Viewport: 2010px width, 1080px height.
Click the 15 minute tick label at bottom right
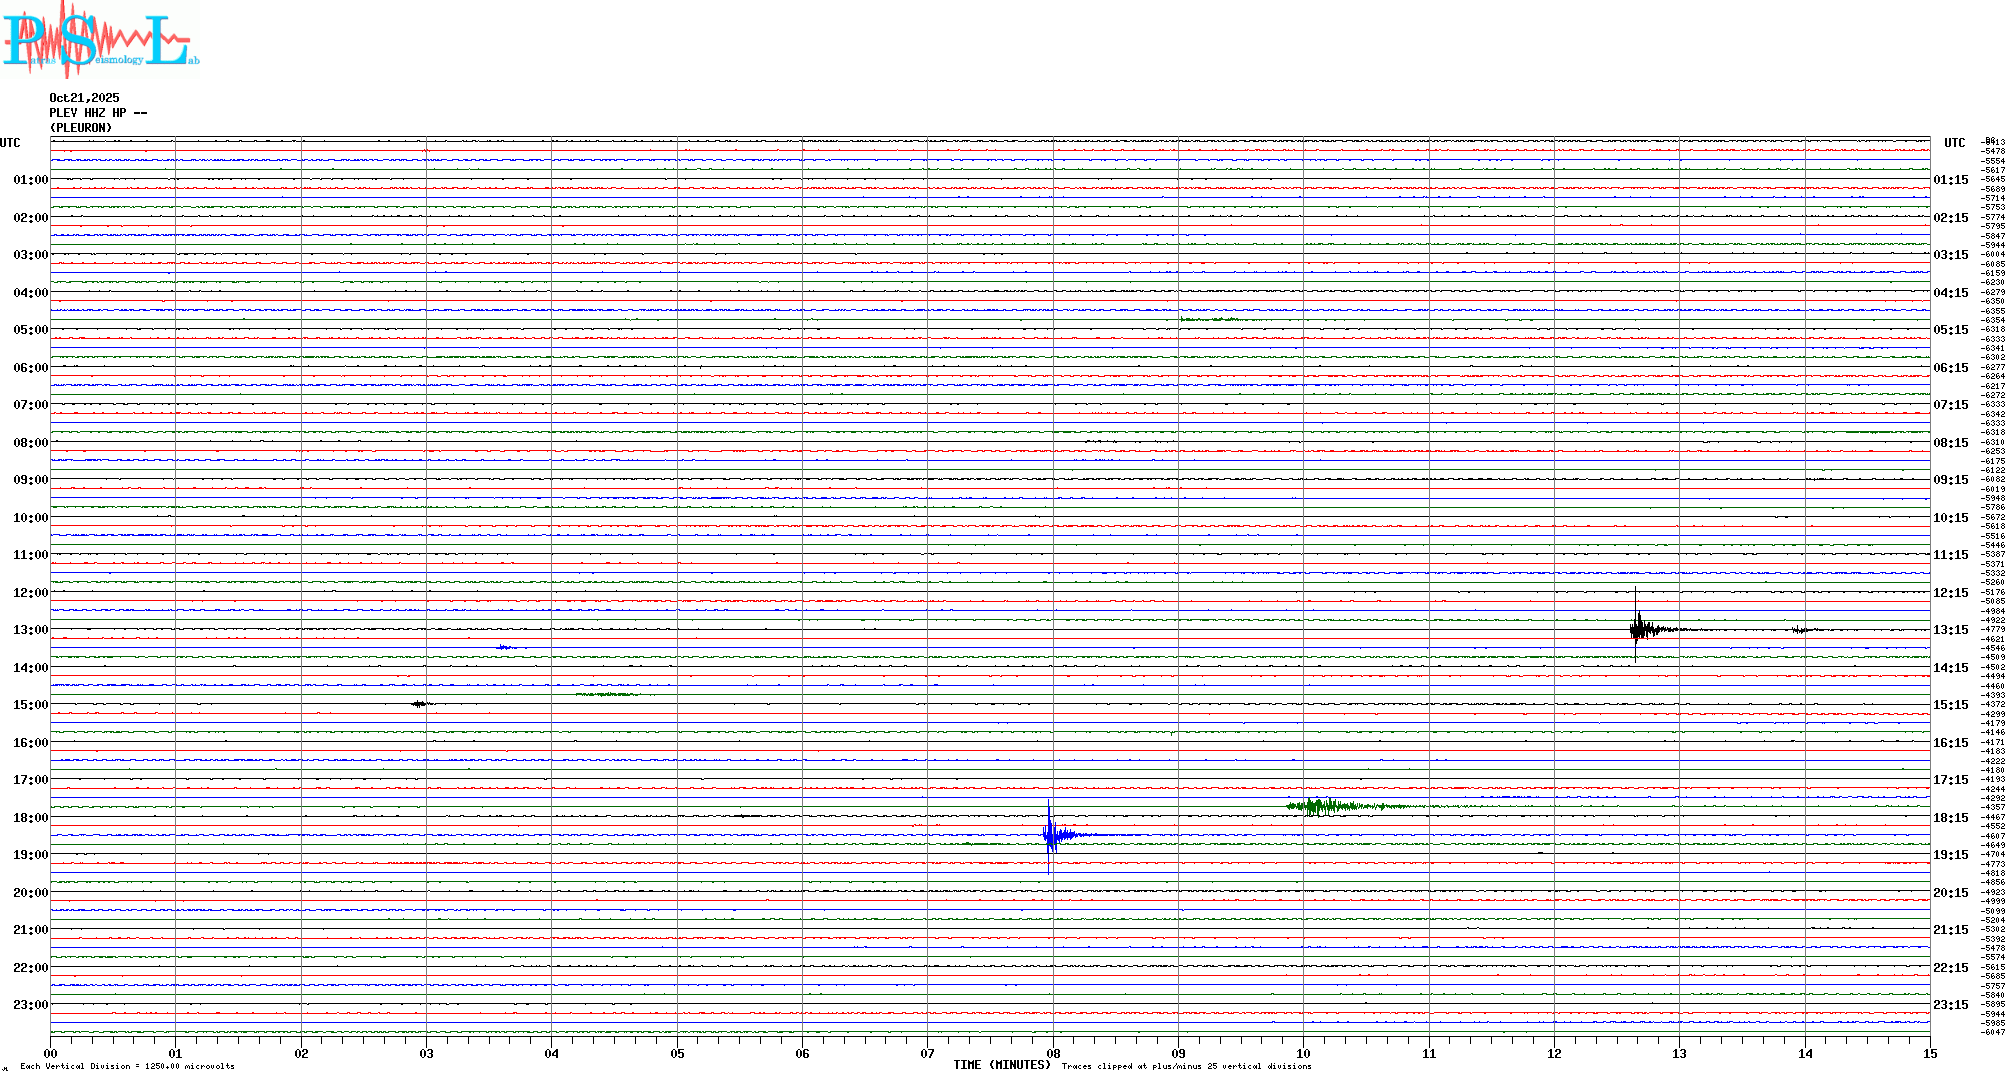(1929, 1053)
